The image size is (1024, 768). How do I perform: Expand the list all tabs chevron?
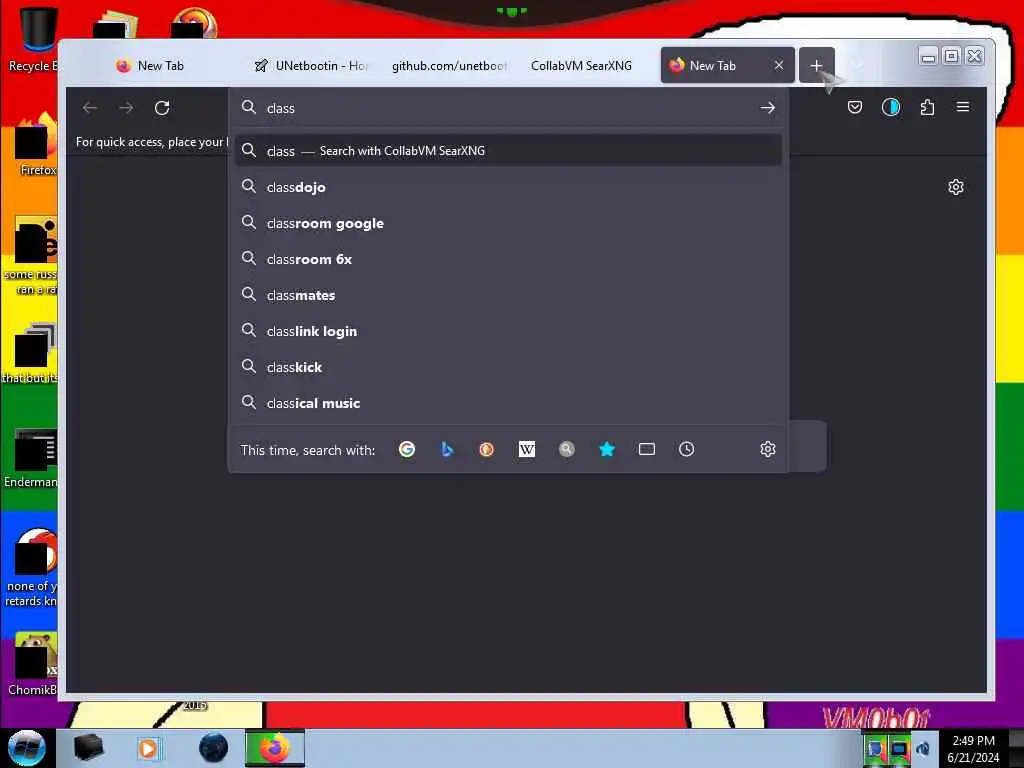pyautogui.click(x=857, y=65)
